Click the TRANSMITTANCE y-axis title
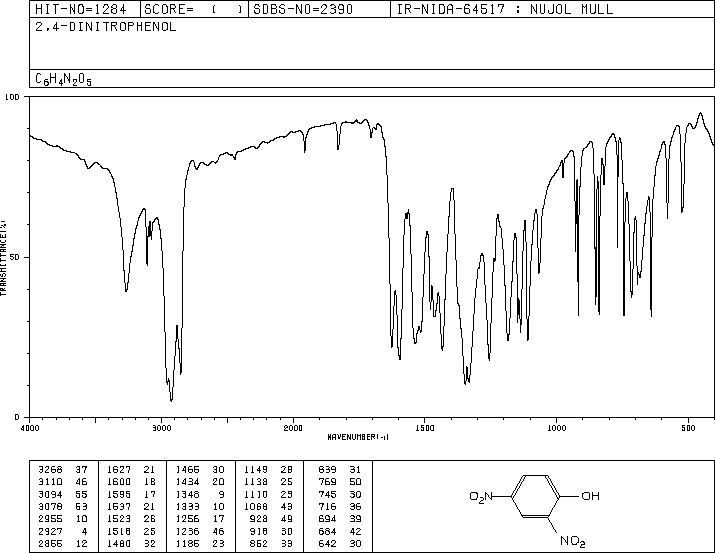 4,258
